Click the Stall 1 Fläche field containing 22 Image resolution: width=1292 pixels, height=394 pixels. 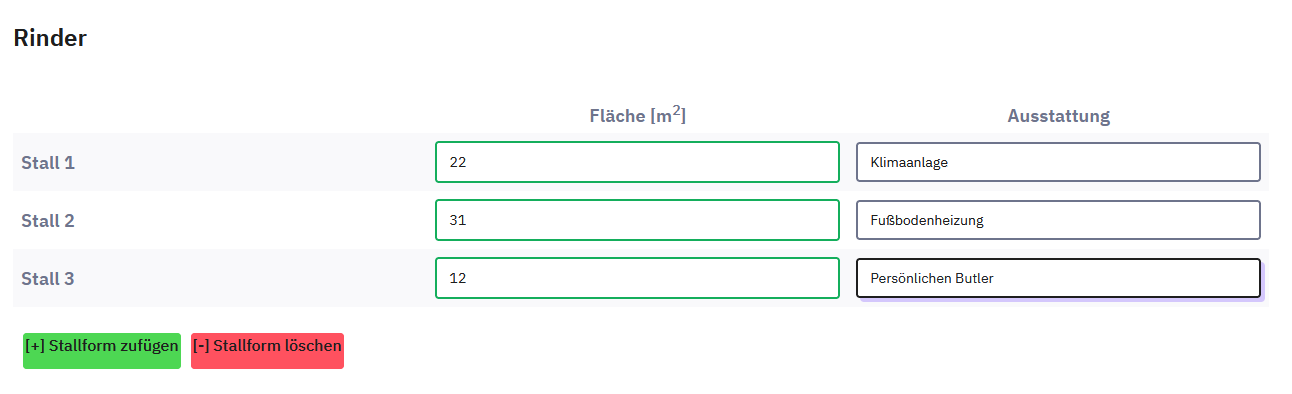click(637, 162)
